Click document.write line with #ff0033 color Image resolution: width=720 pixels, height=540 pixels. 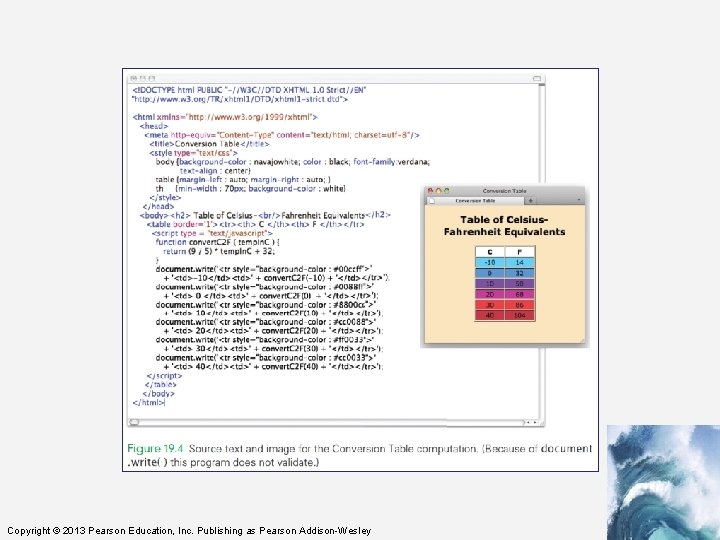point(264,340)
